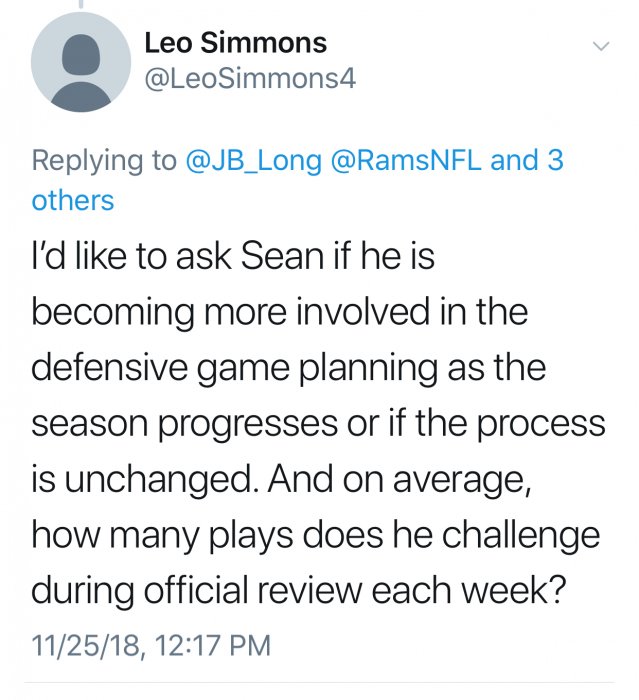Select the thread connector line above the avatar

pyautogui.click(x=81, y=4)
